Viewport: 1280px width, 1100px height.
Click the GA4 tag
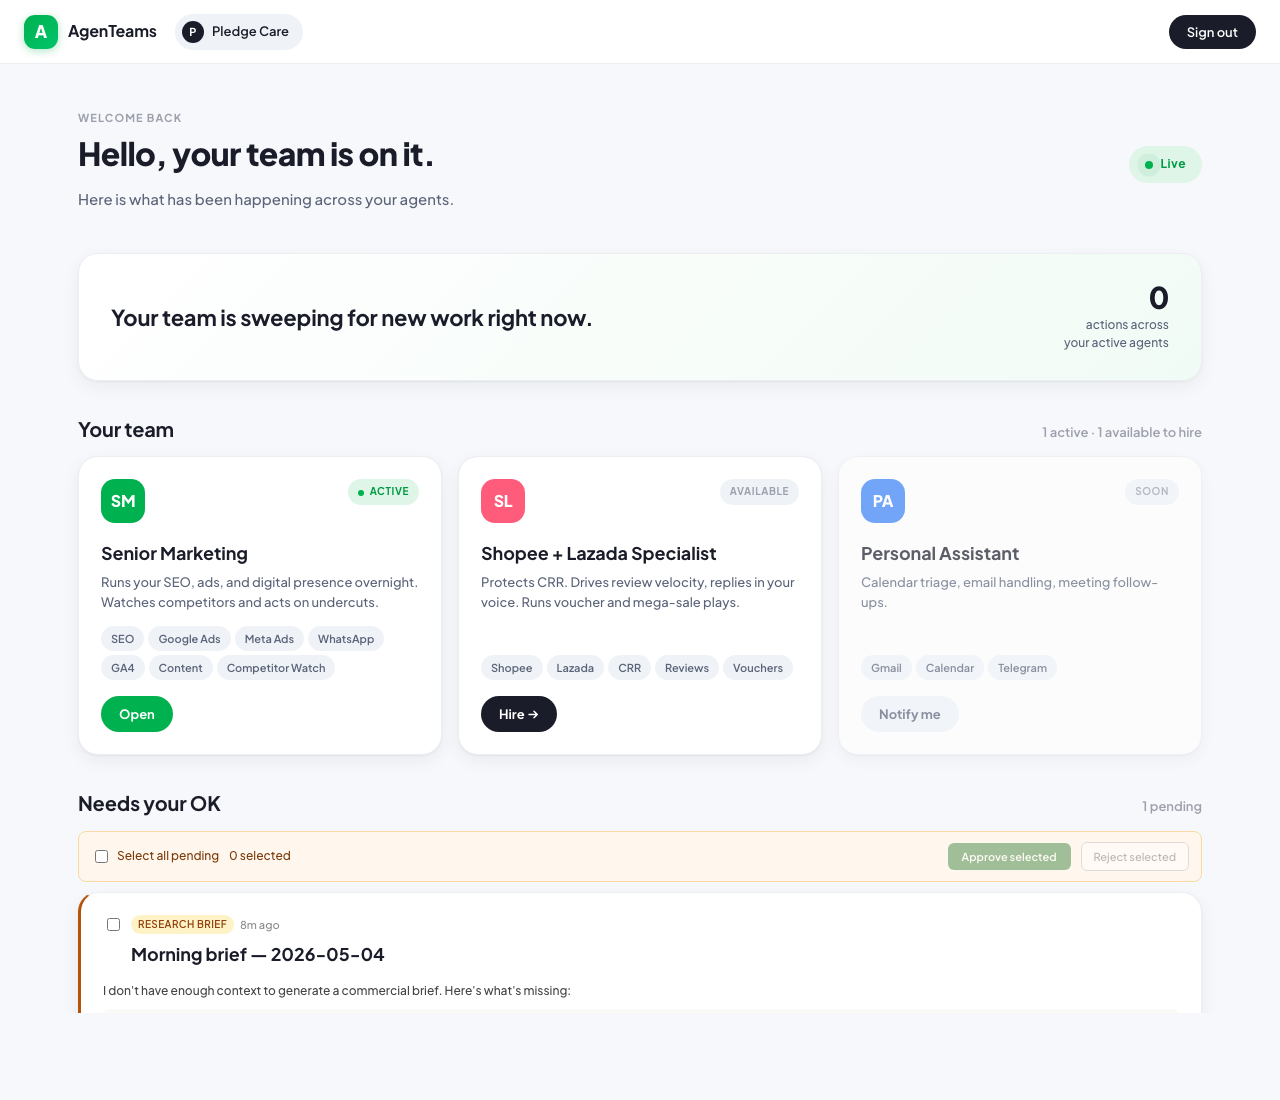(123, 668)
